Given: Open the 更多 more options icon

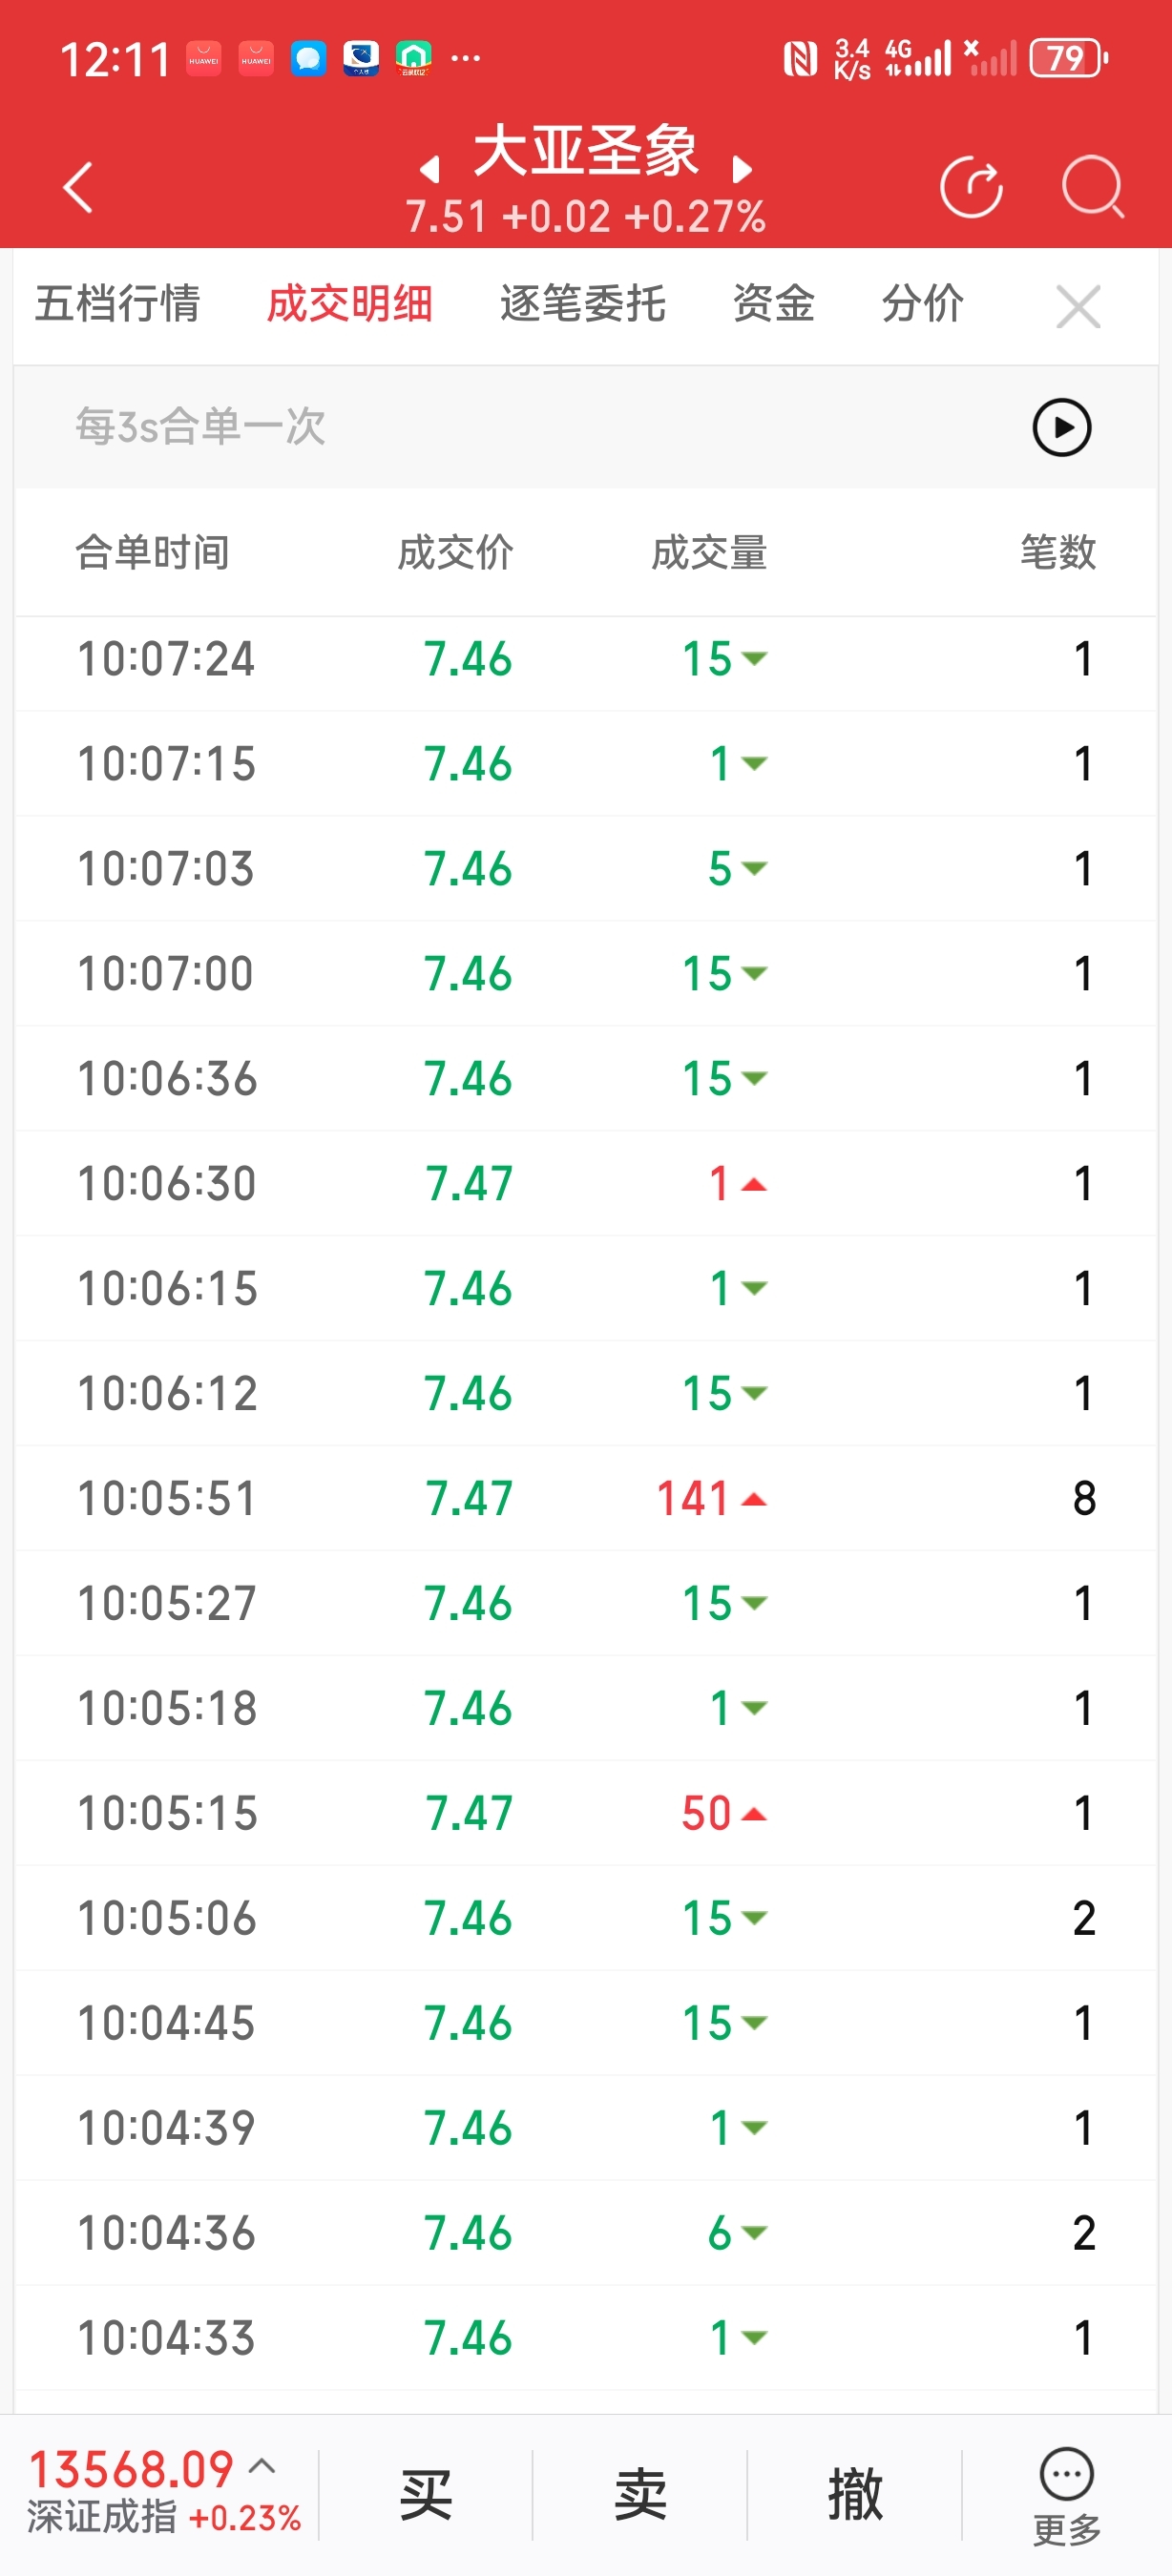Looking at the screenshot, I should 1066,2494.
